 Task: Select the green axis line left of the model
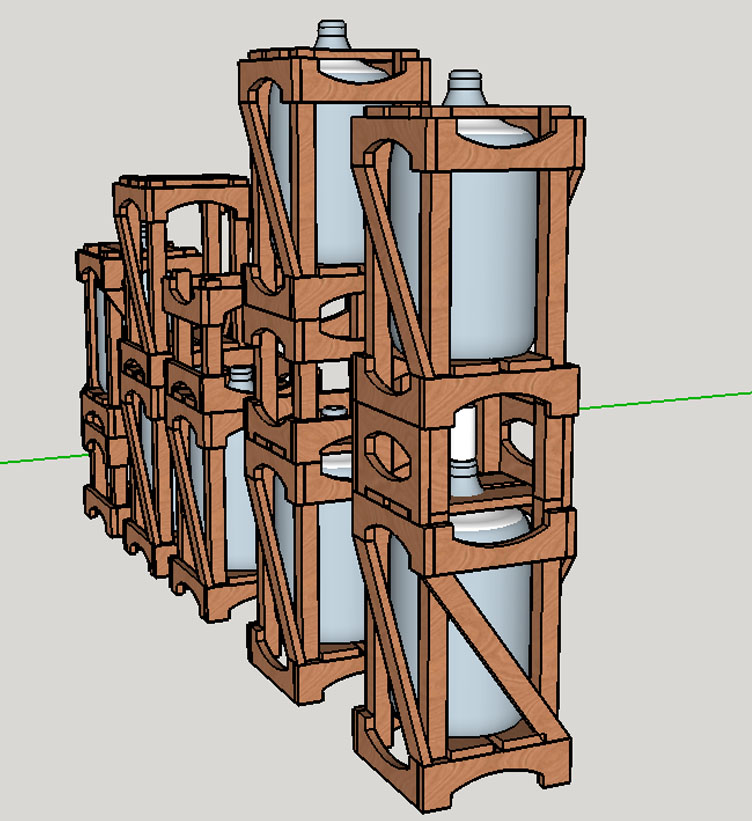(45, 459)
